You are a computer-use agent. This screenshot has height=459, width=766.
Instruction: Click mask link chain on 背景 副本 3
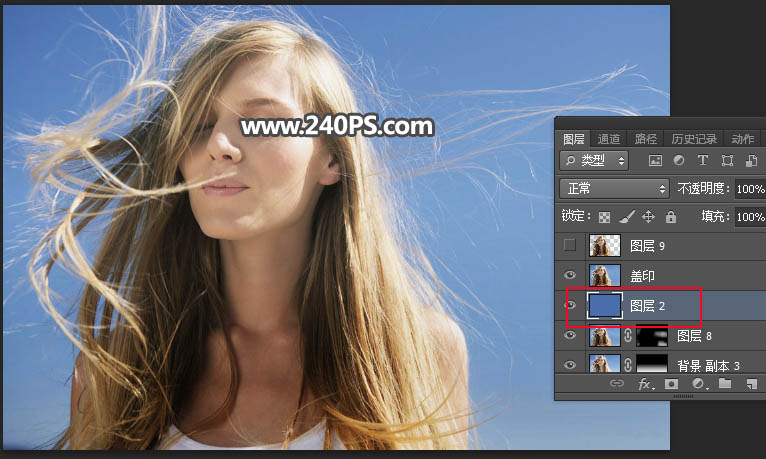click(x=628, y=364)
